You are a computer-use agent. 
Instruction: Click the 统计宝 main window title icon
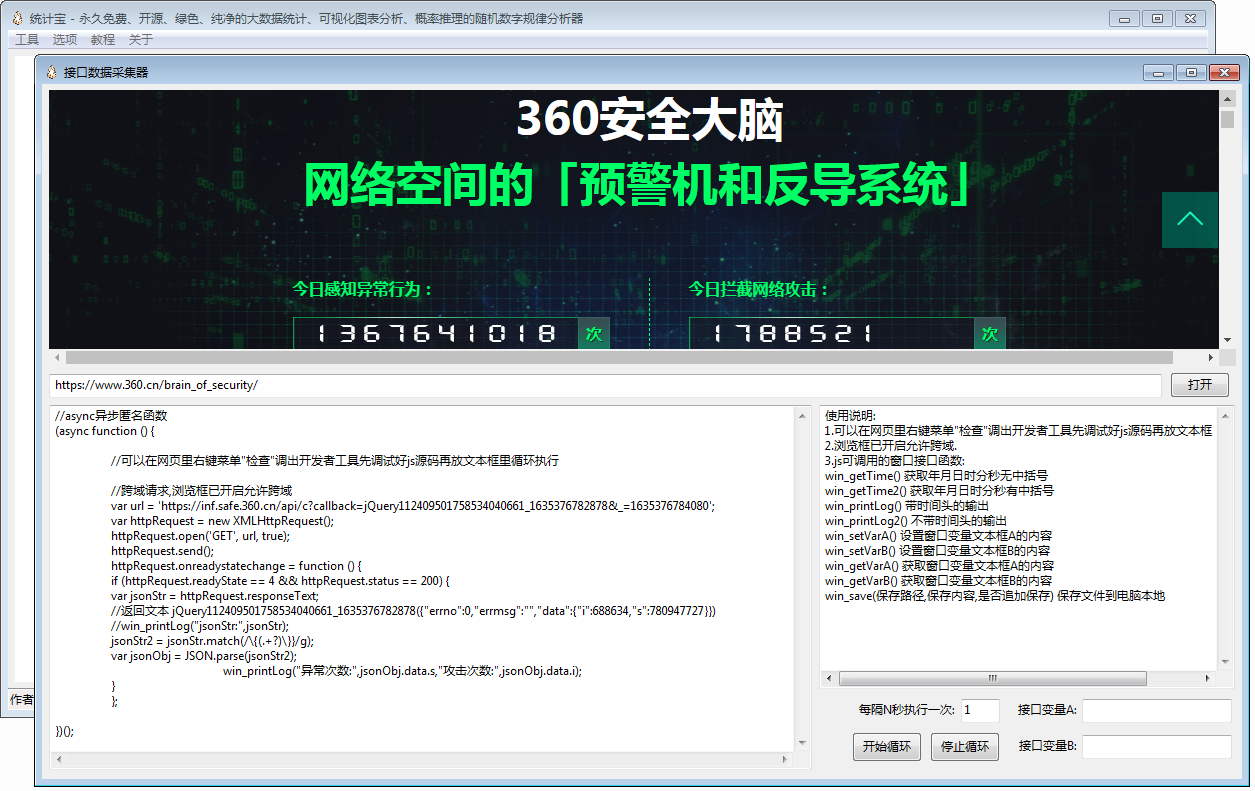(17, 19)
